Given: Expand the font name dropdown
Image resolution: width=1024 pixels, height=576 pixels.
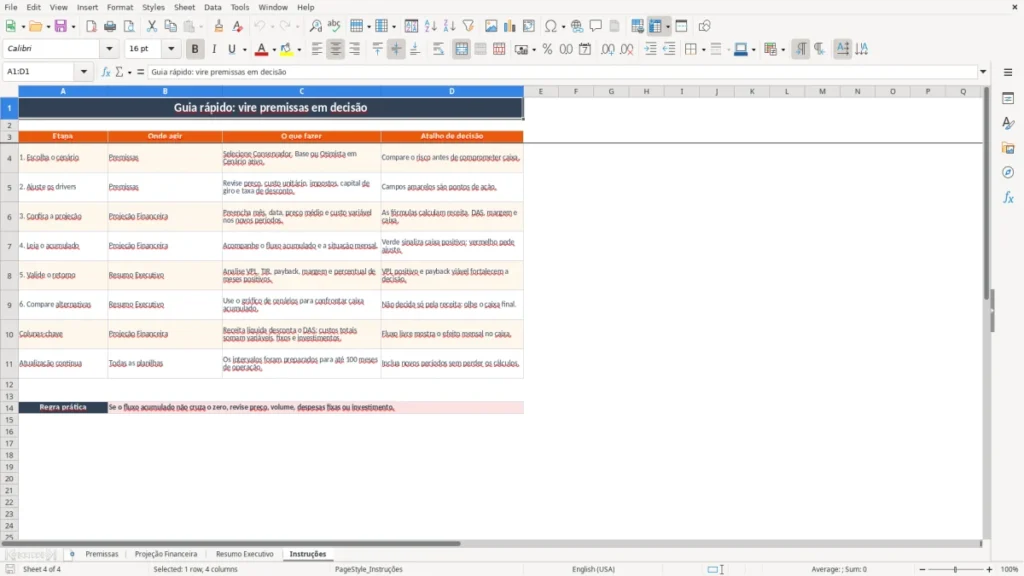Looking at the screenshot, I should pyautogui.click(x=109, y=48).
